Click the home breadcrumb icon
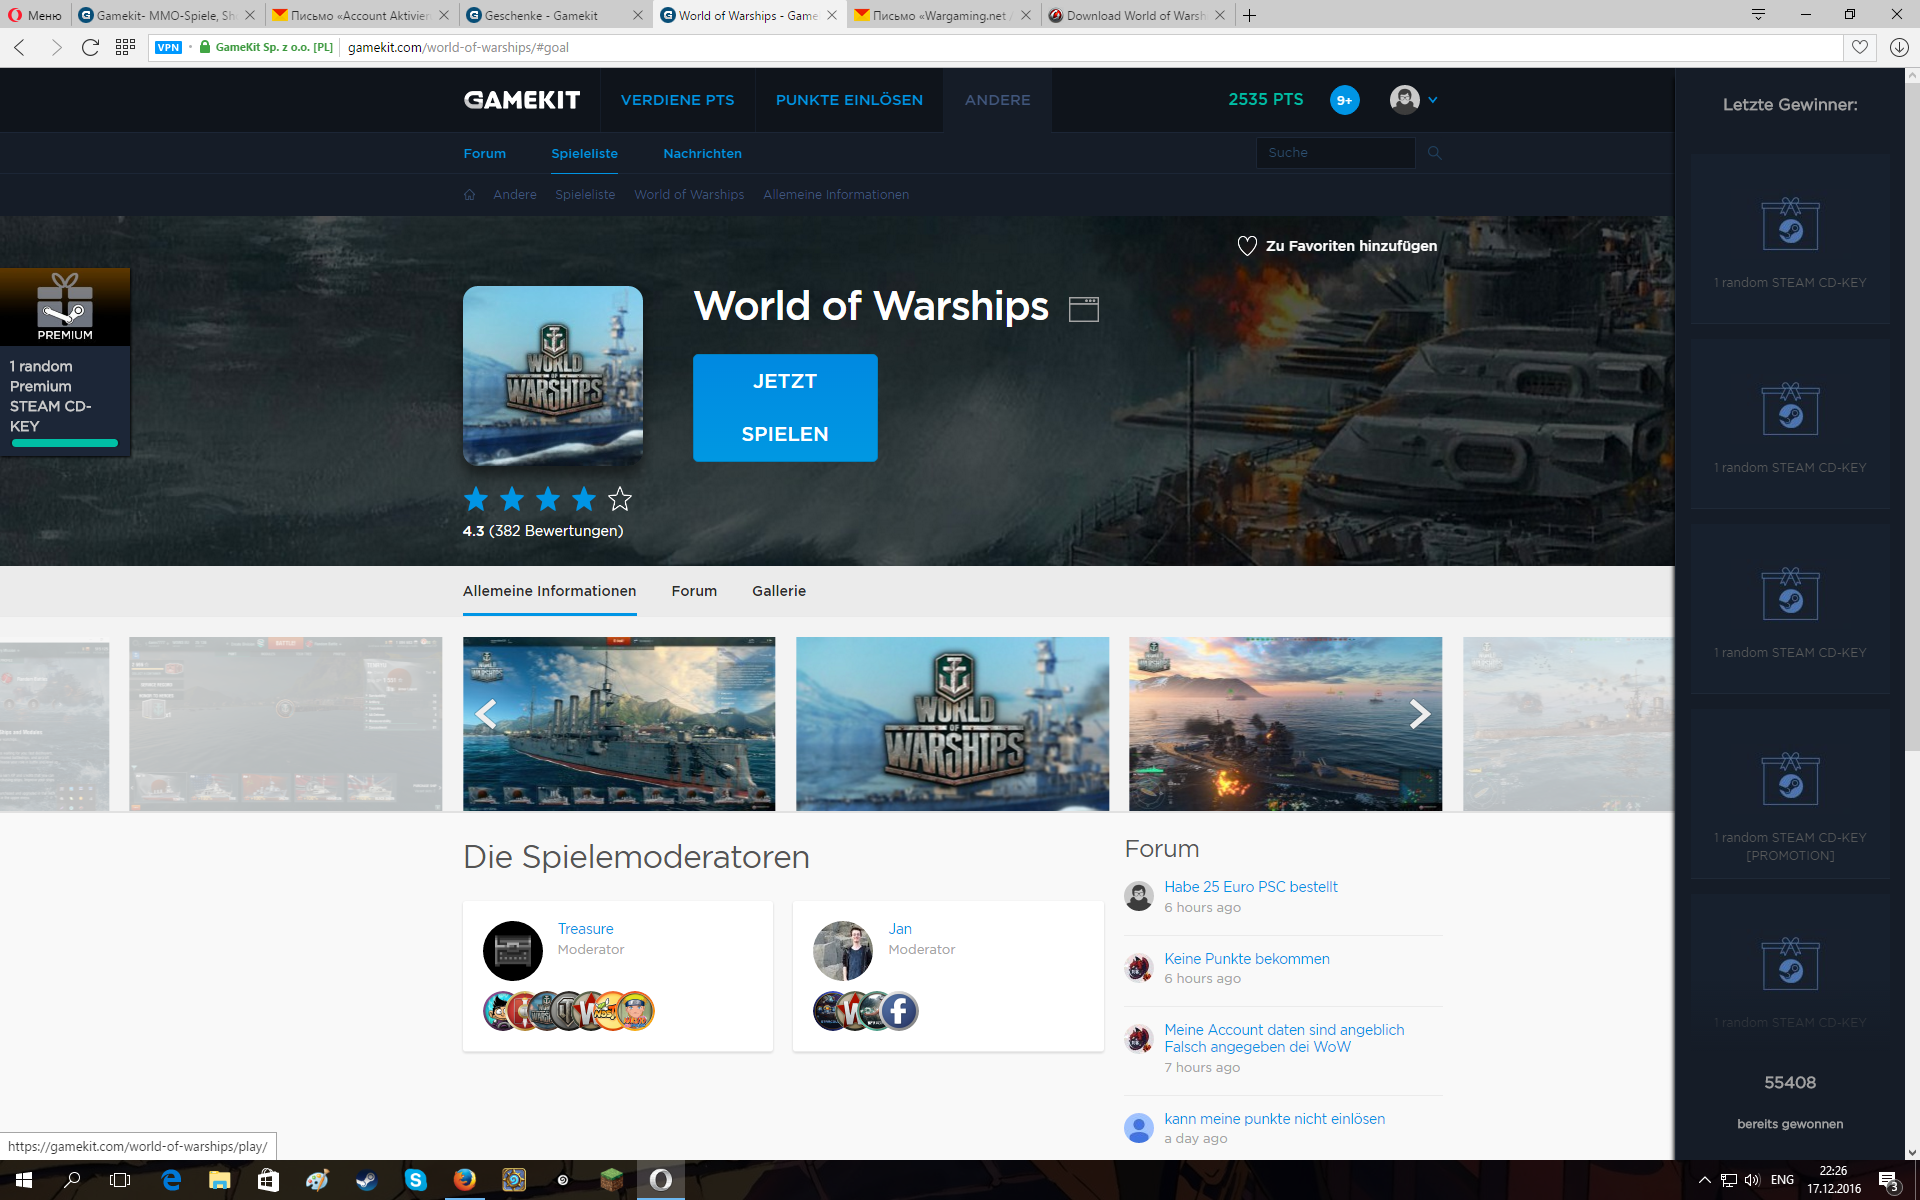1920x1200 pixels. click(470, 195)
